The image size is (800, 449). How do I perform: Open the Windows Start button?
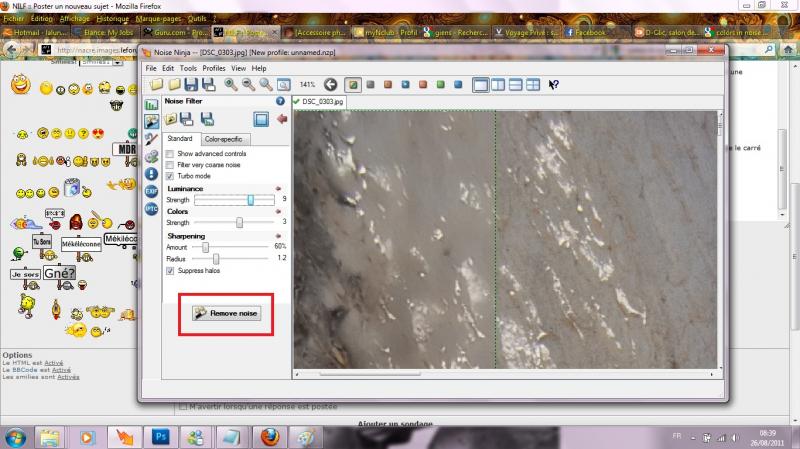pyautogui.click(x=15, y=438)
